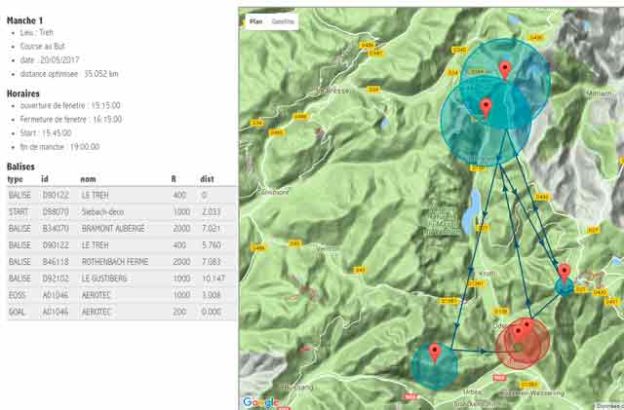This screenshot has width=624, height=410.
Task: Click the red marker in the large overlapping teal circle
Action: (x=486, y=108)
